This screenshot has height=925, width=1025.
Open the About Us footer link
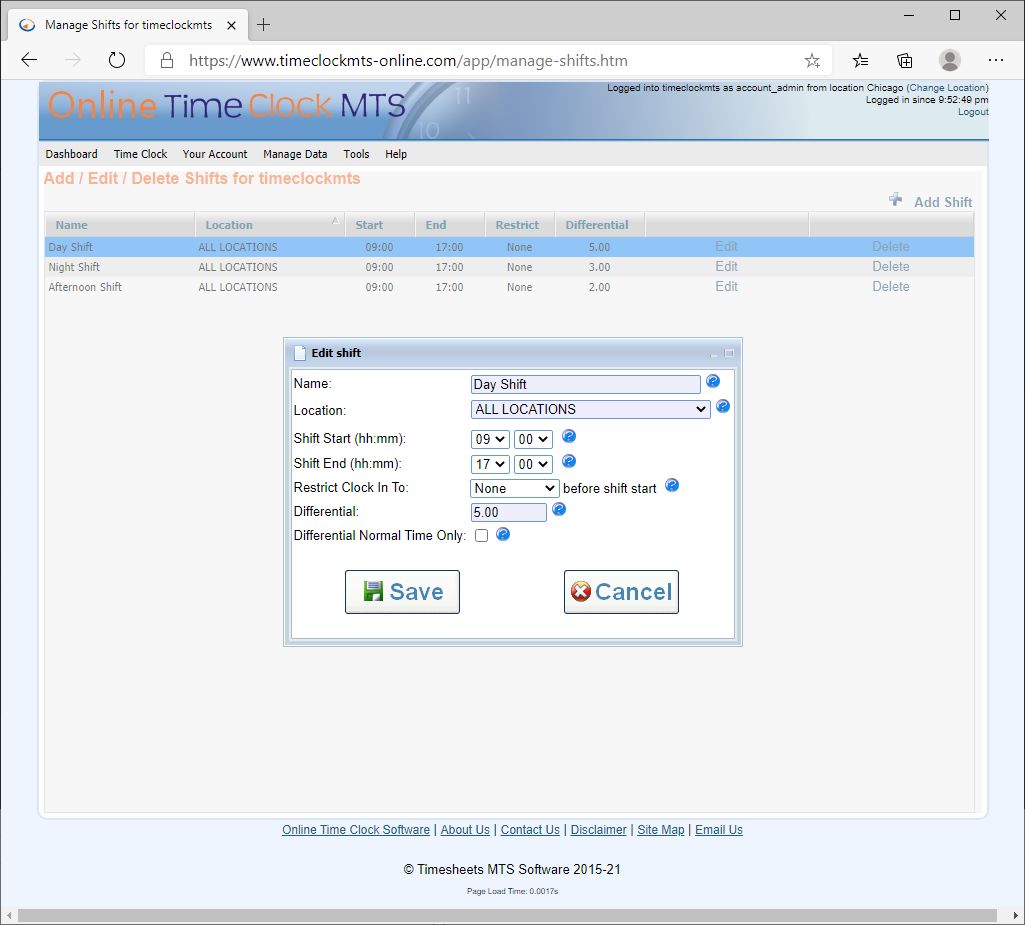465,830
